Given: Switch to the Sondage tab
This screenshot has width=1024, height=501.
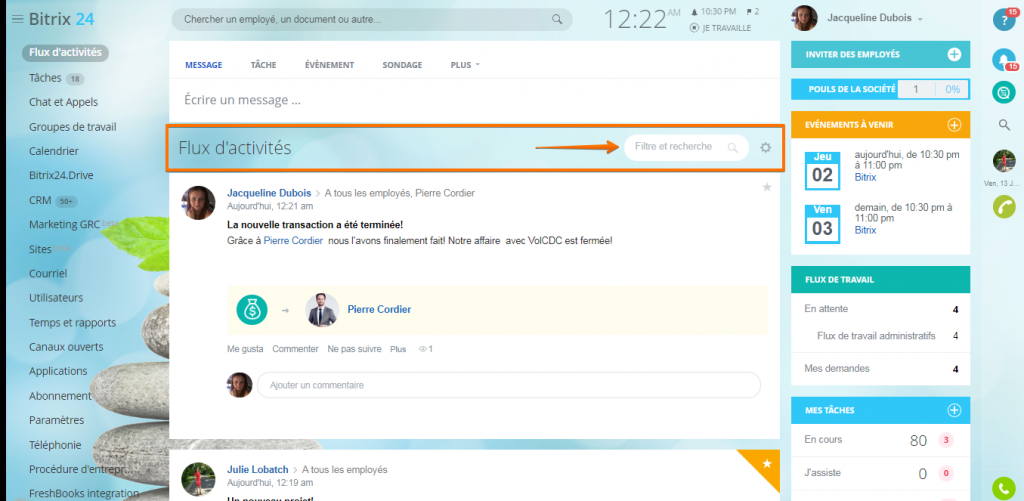Looking at the screenshot, I should click(402, 65).
